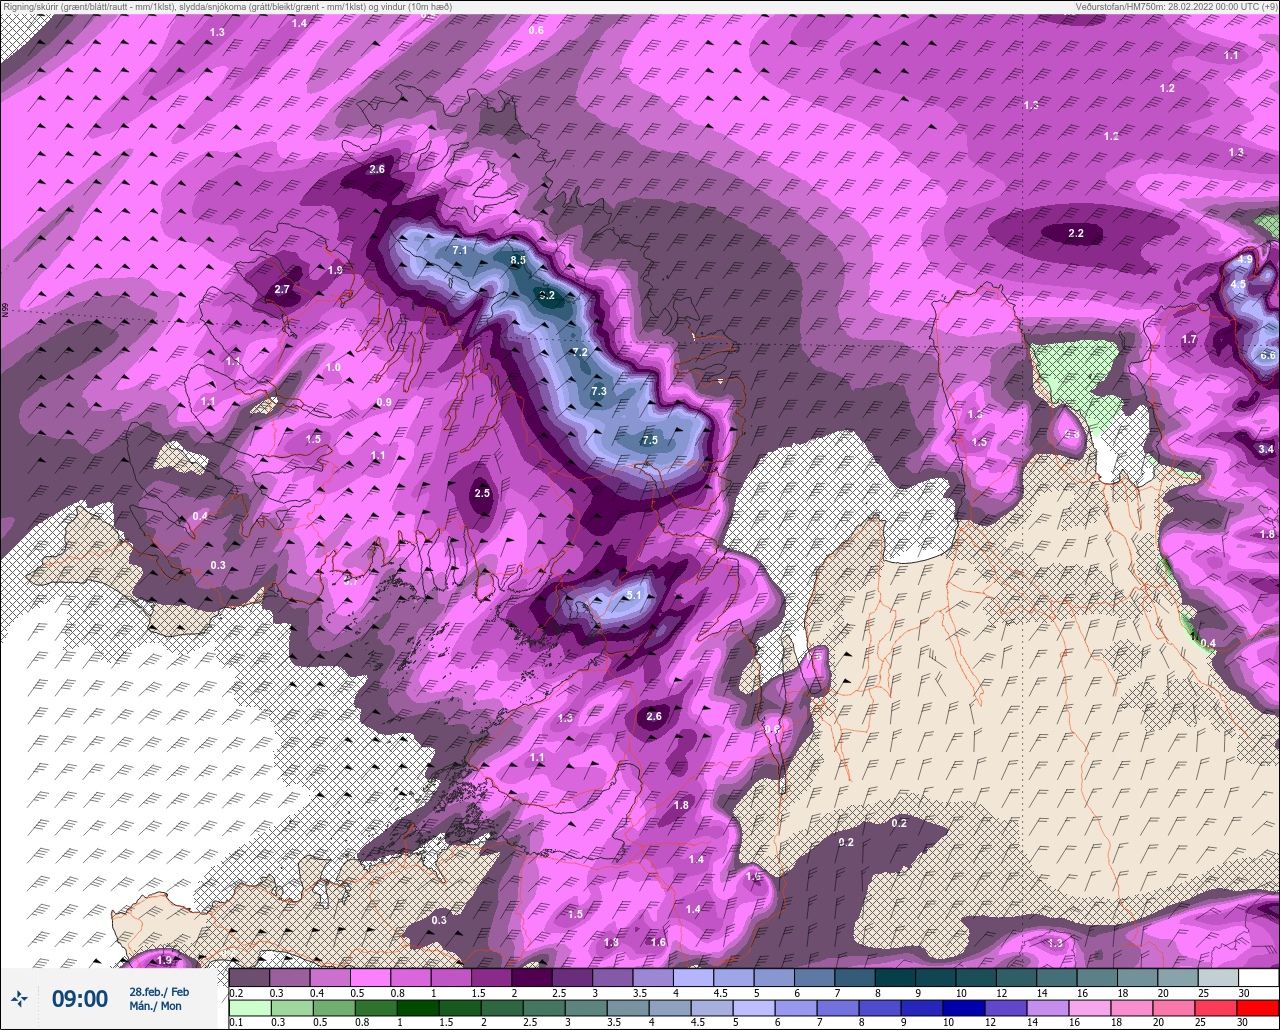Image resolution: width=1280 pixels, height=1030 pixels.
Task: Click the pale green swatch above 0.1 in rain legend
Action: pyautogui.click(x=250, y=1007)
